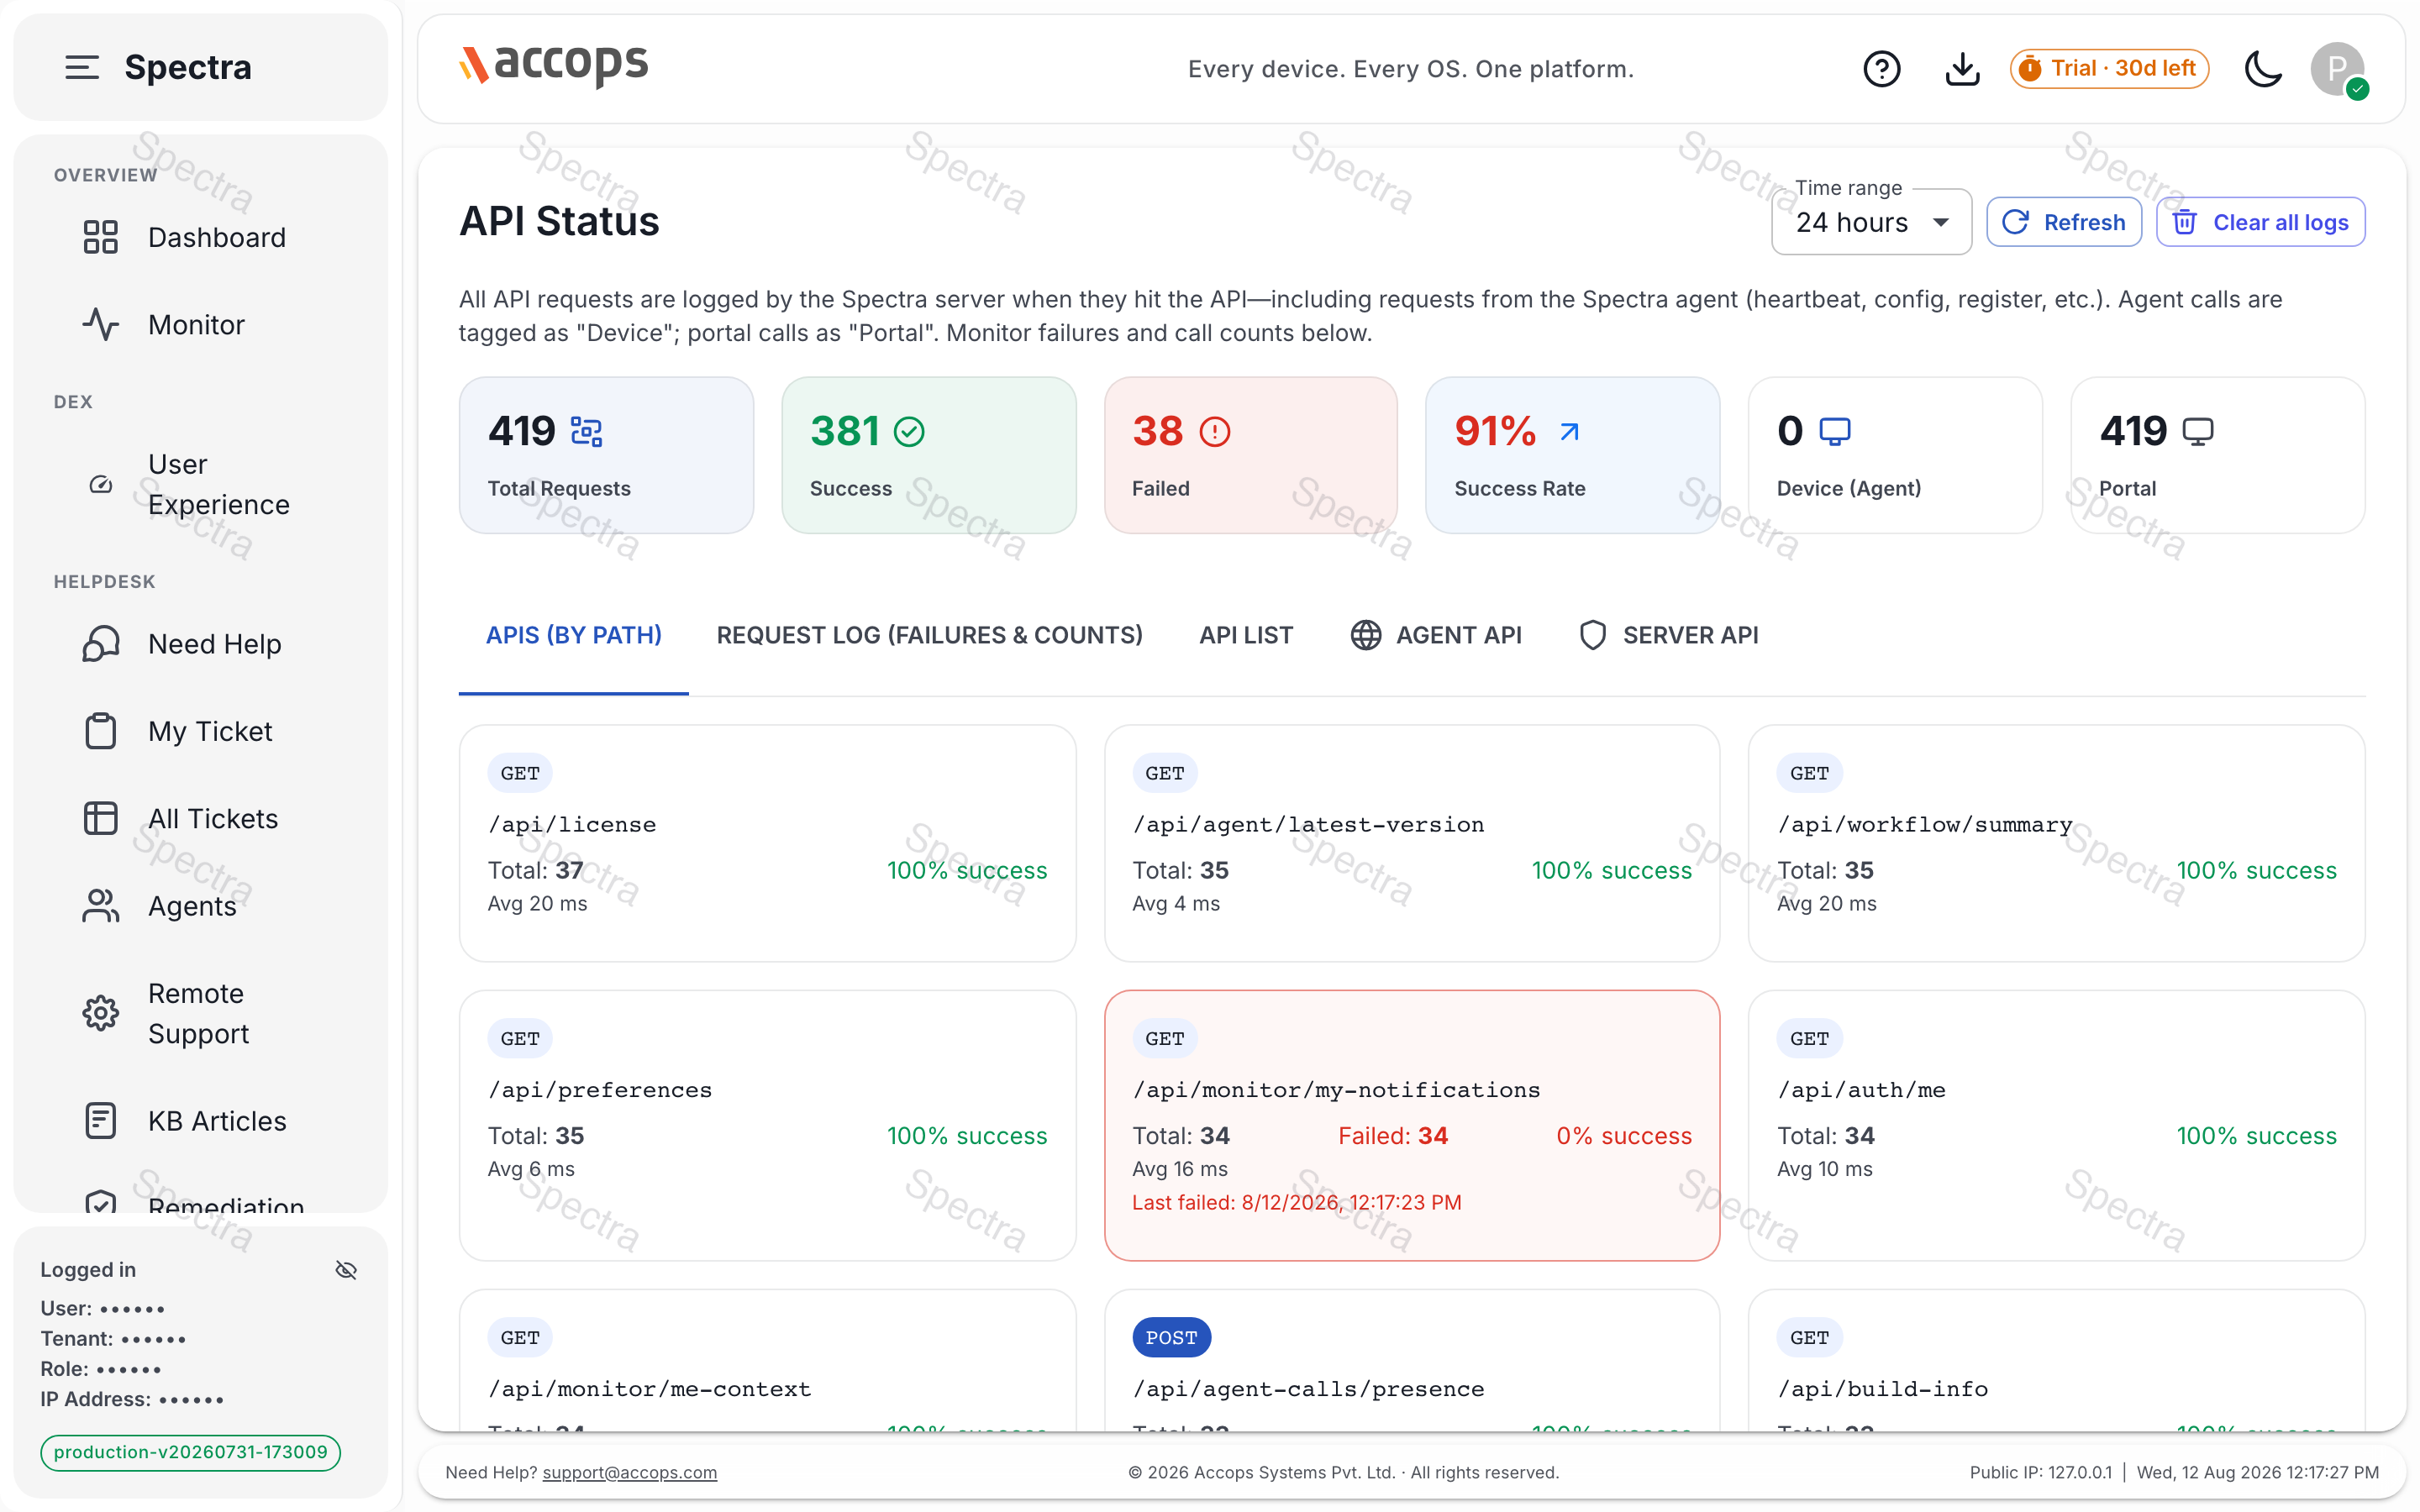
Task: Open the user profile avatar
Action: point(2338,69)
